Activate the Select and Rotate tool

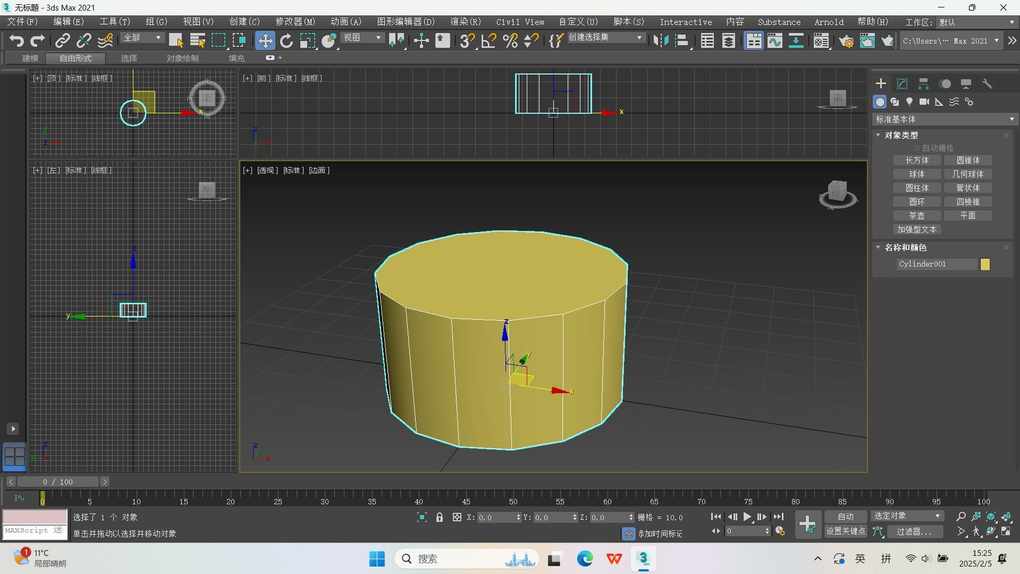287,41
